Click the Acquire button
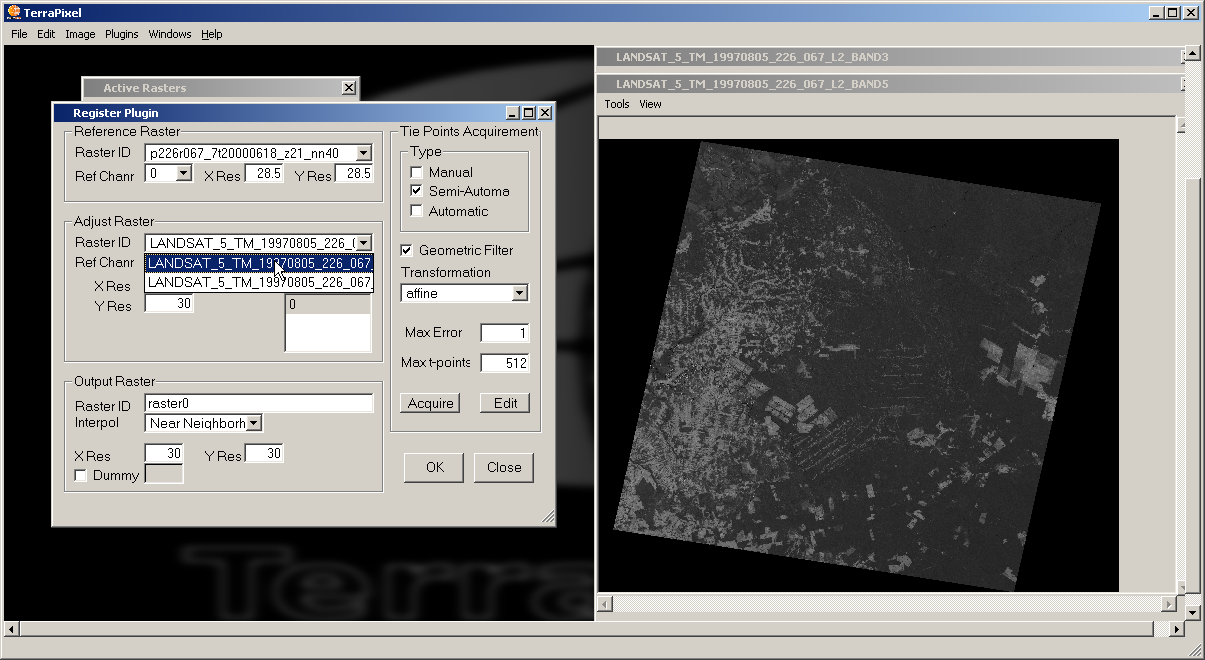The height and width of the screenshot is (660, 1205). tap(431, 403)
